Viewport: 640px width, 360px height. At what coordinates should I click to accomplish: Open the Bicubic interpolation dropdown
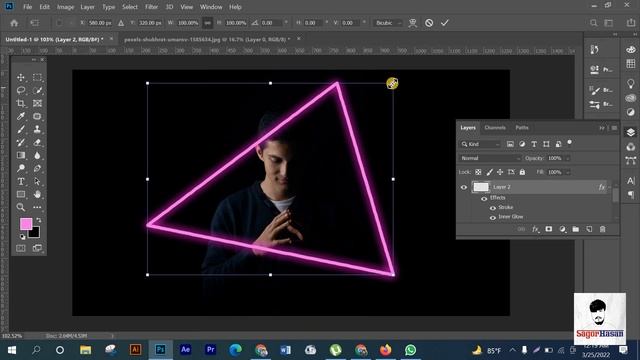tap(388, 23)
